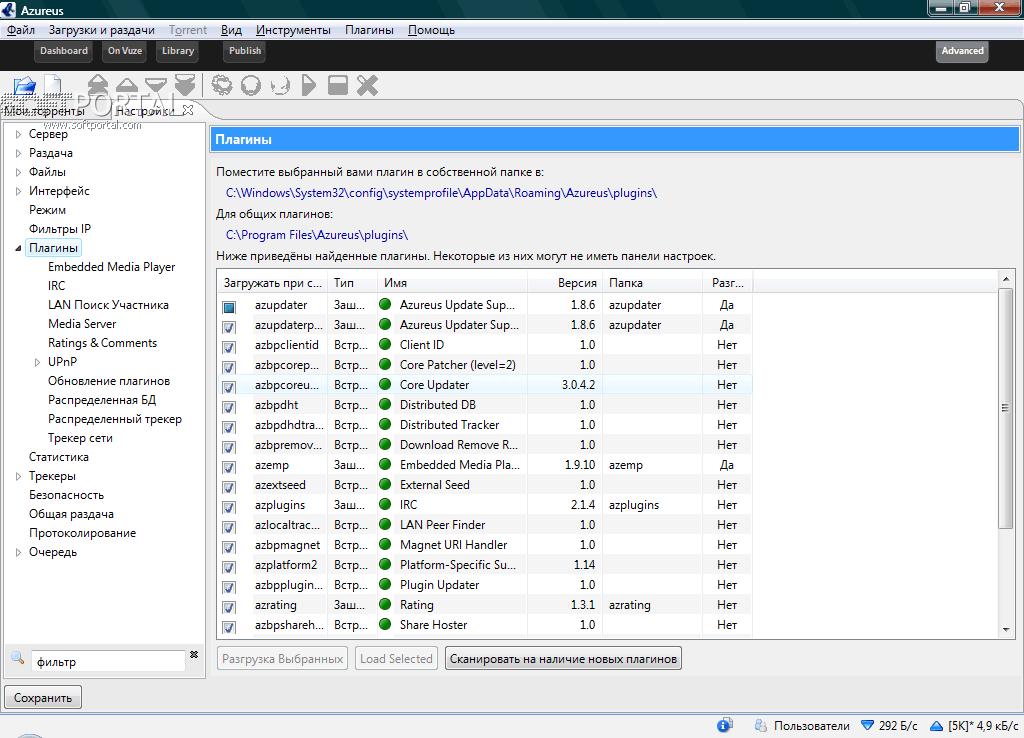
Task: Click the фильтр search input field
Action: point(108,662)
